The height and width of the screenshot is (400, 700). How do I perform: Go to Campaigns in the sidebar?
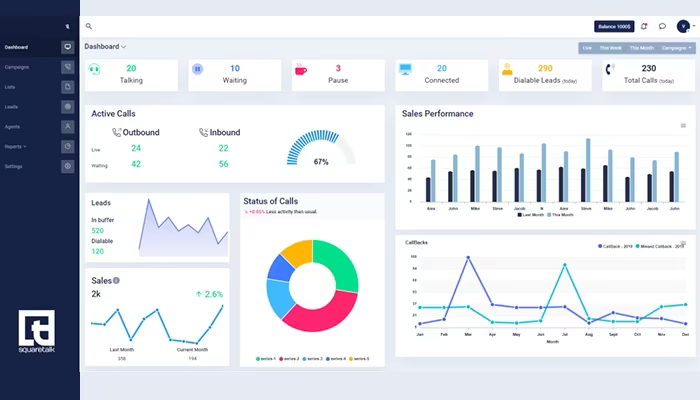(17, 67)
